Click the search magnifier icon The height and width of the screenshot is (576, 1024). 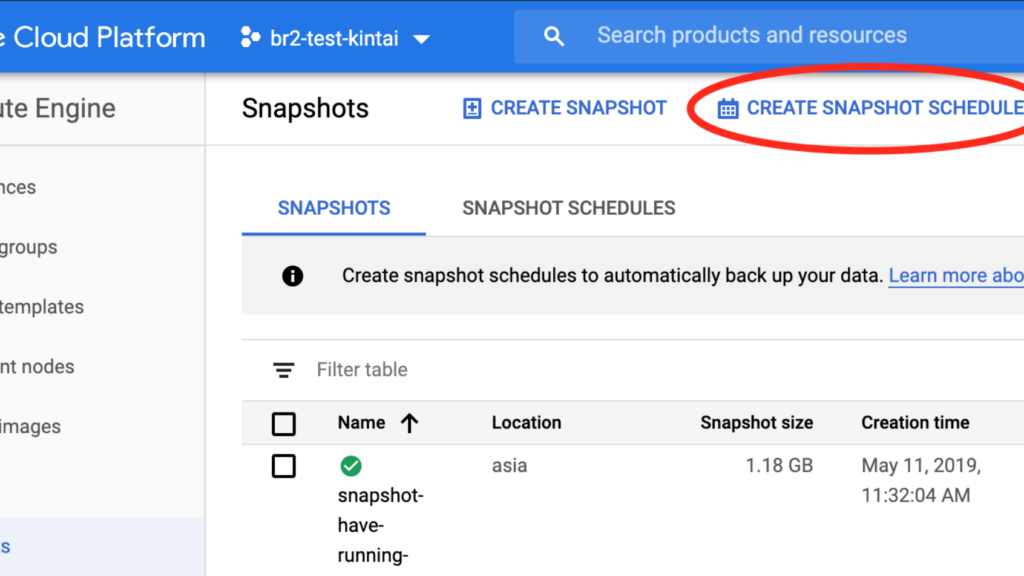(x=553, y=37)
